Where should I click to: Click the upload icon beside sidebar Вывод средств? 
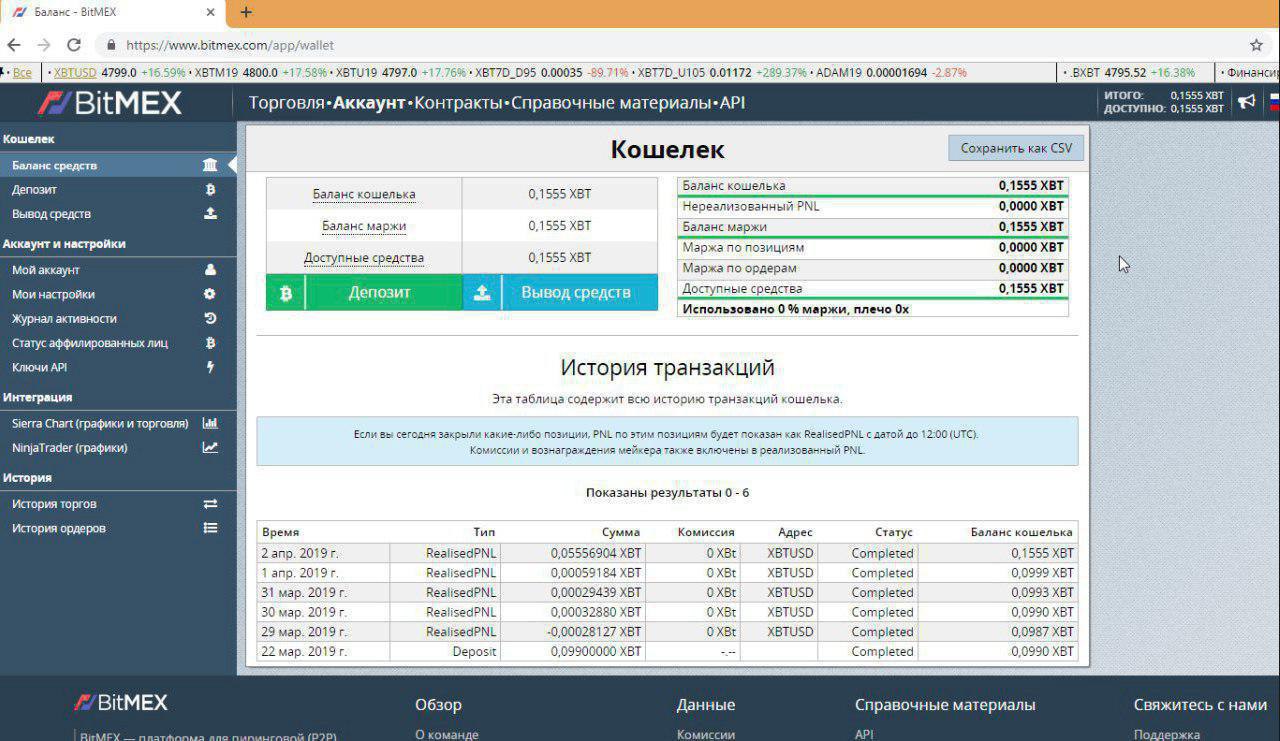tap(210, 213)
